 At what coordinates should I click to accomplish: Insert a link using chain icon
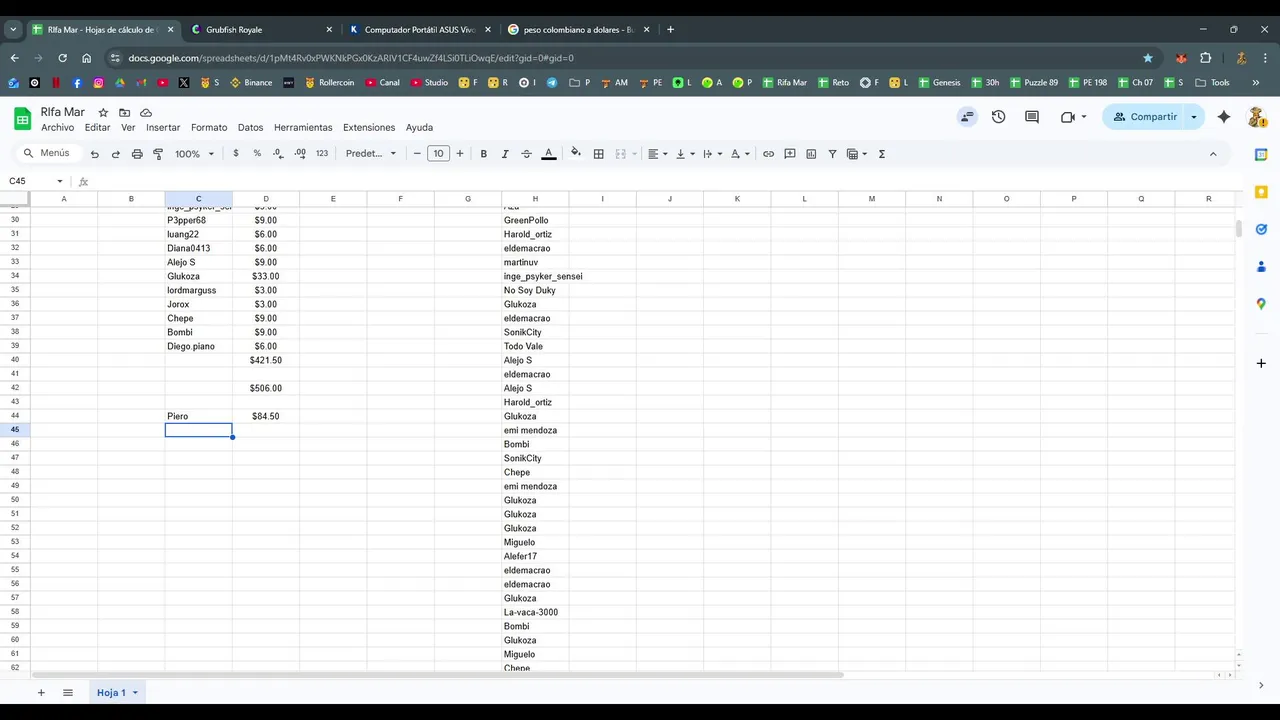(x=768, y=154)
